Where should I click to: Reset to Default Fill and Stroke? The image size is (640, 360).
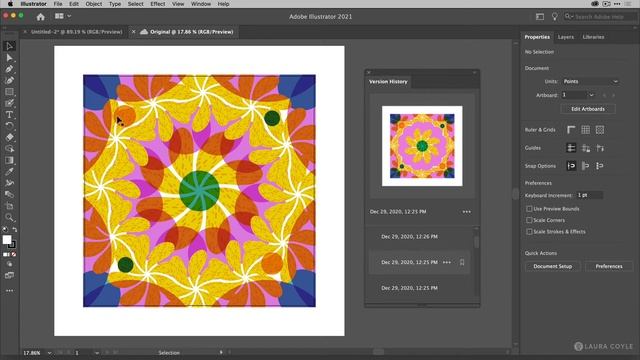click(5, 230)
